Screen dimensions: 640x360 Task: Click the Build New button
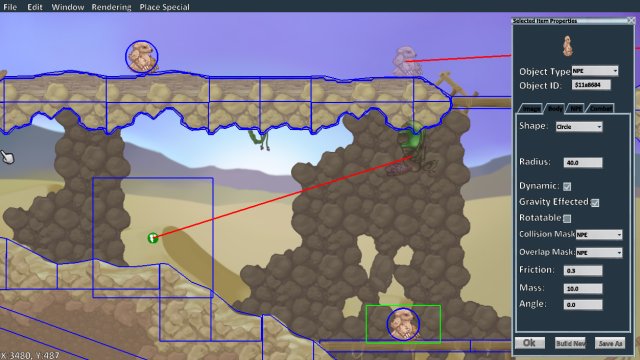[570, 343]
